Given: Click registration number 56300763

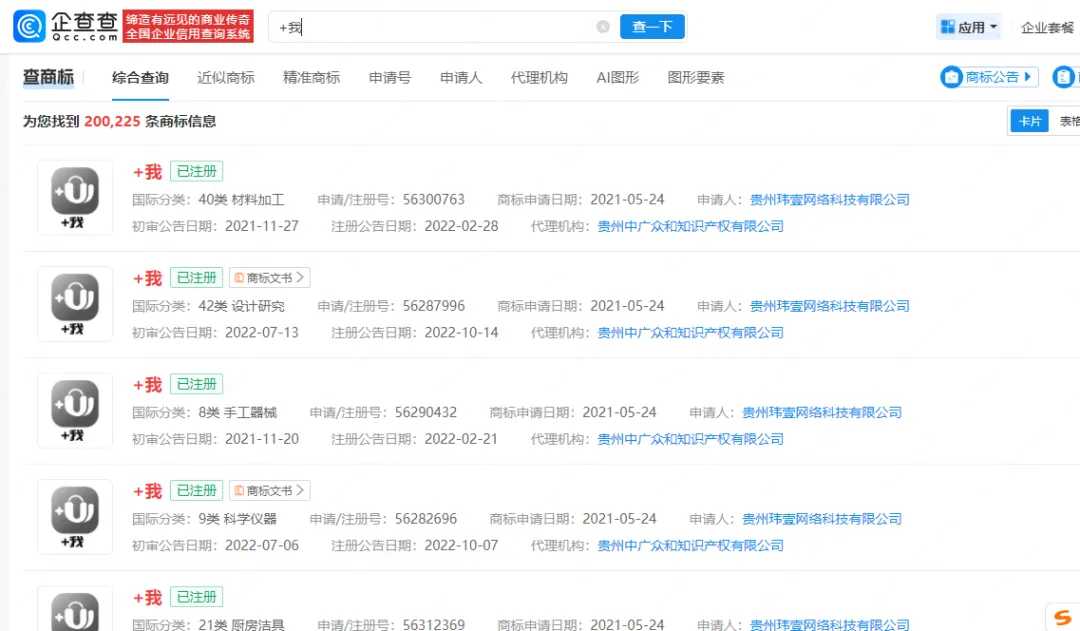Looking at the screenshot, I should 433,200.
